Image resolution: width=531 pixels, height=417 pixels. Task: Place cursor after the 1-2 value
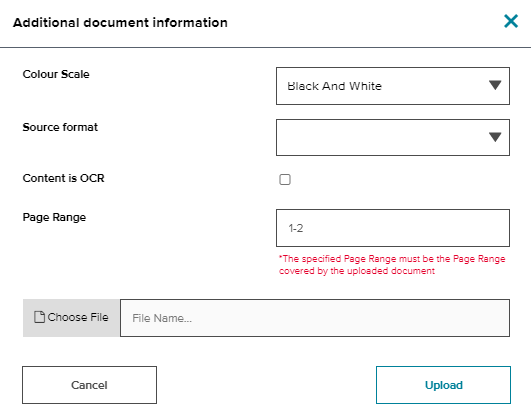tap(304, 228)
